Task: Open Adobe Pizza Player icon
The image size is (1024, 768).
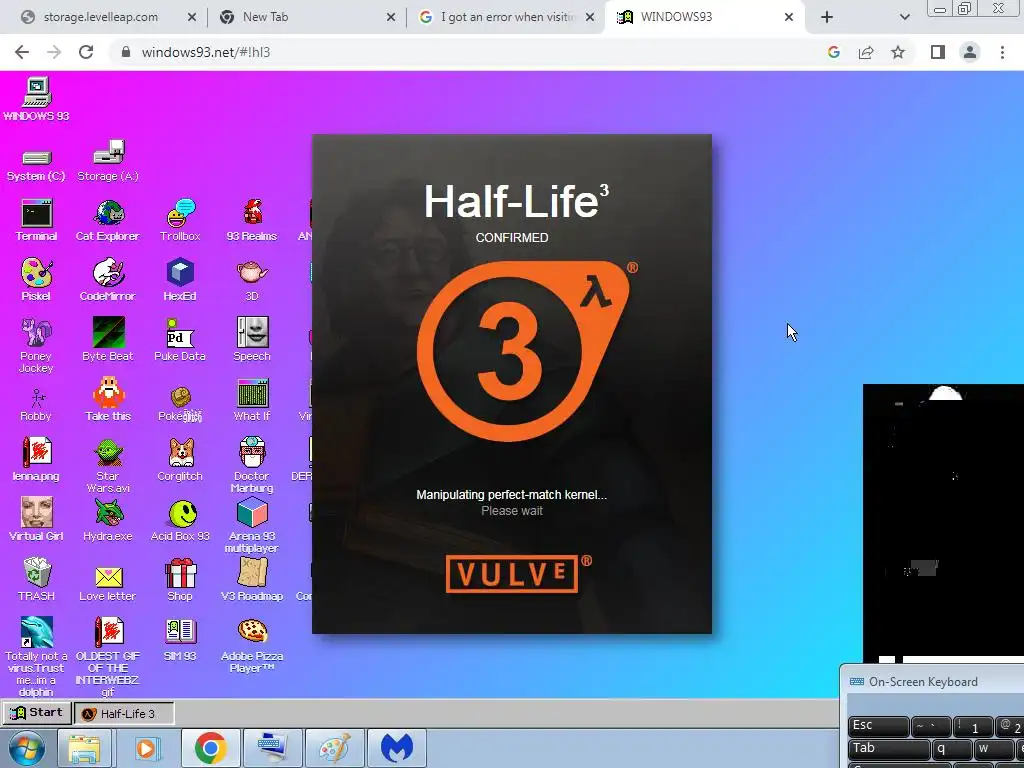Action: coord(252,646)
